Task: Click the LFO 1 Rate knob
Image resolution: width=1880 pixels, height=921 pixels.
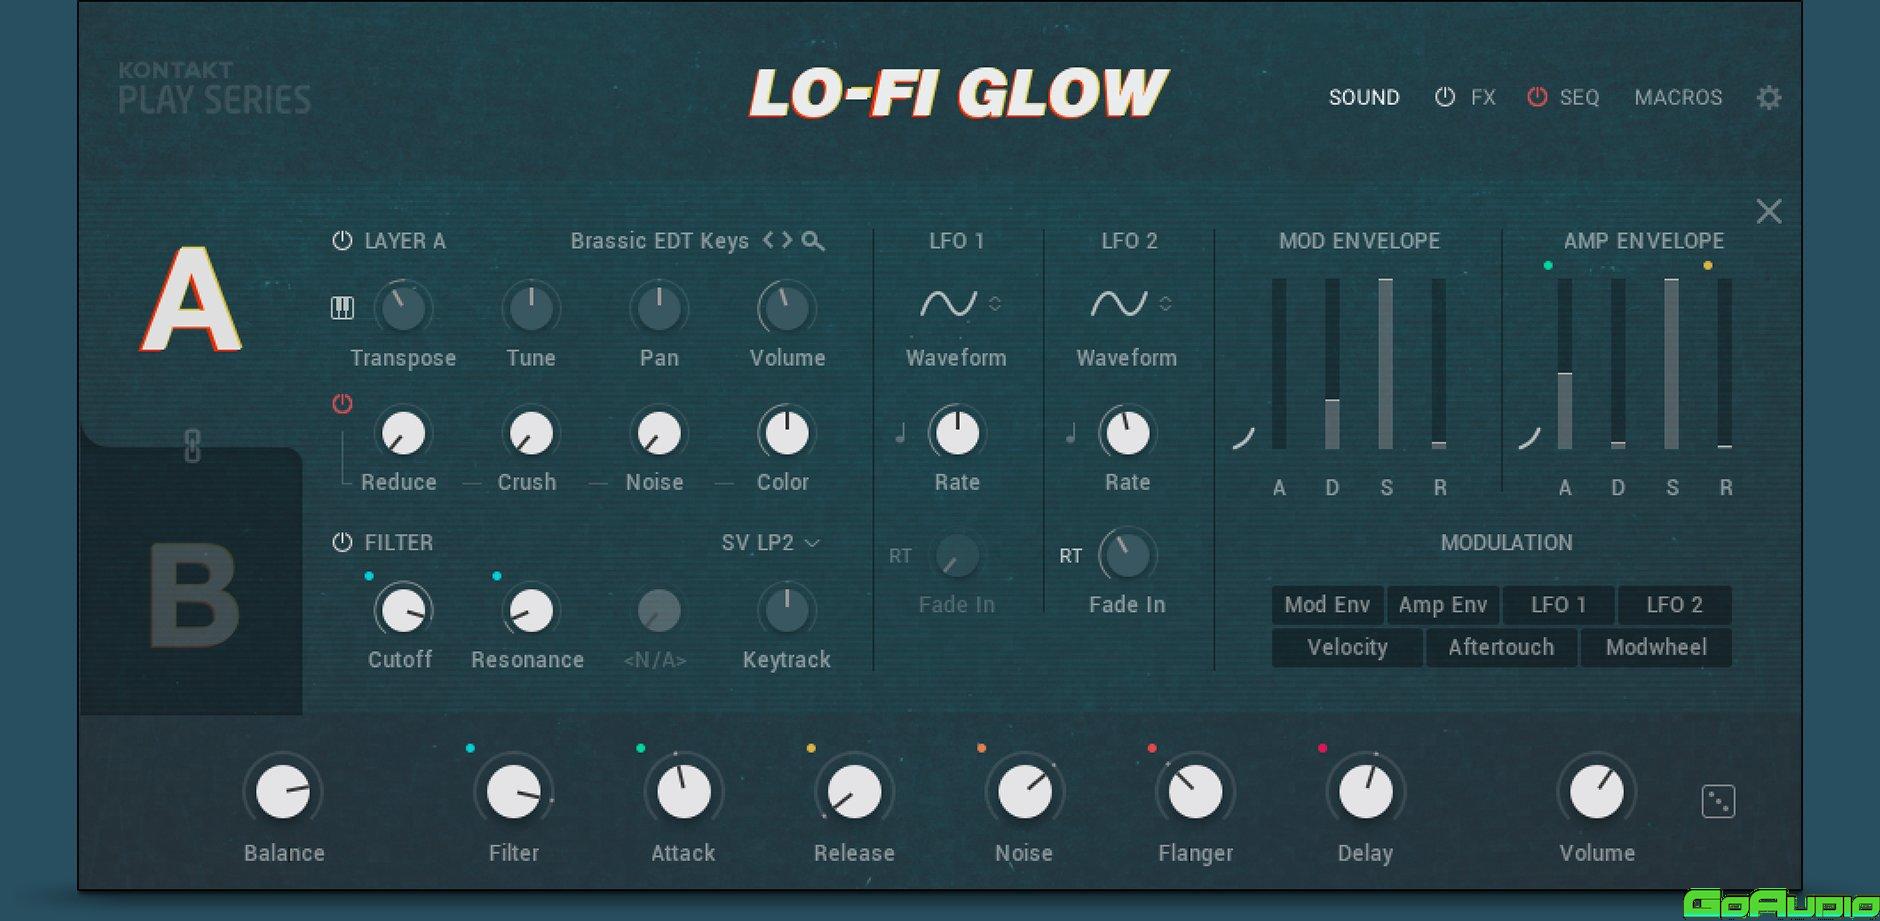Action: point(957,433)
